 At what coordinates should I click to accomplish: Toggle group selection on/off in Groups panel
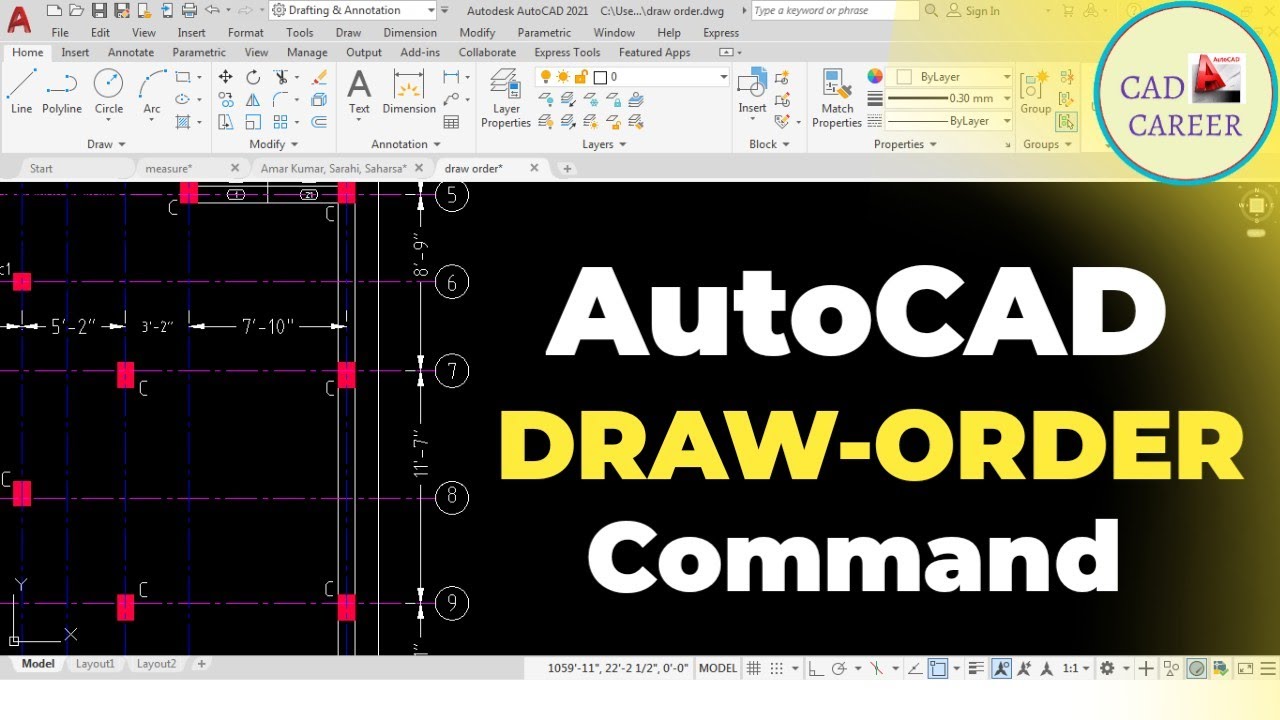(x=1067, y=122)
